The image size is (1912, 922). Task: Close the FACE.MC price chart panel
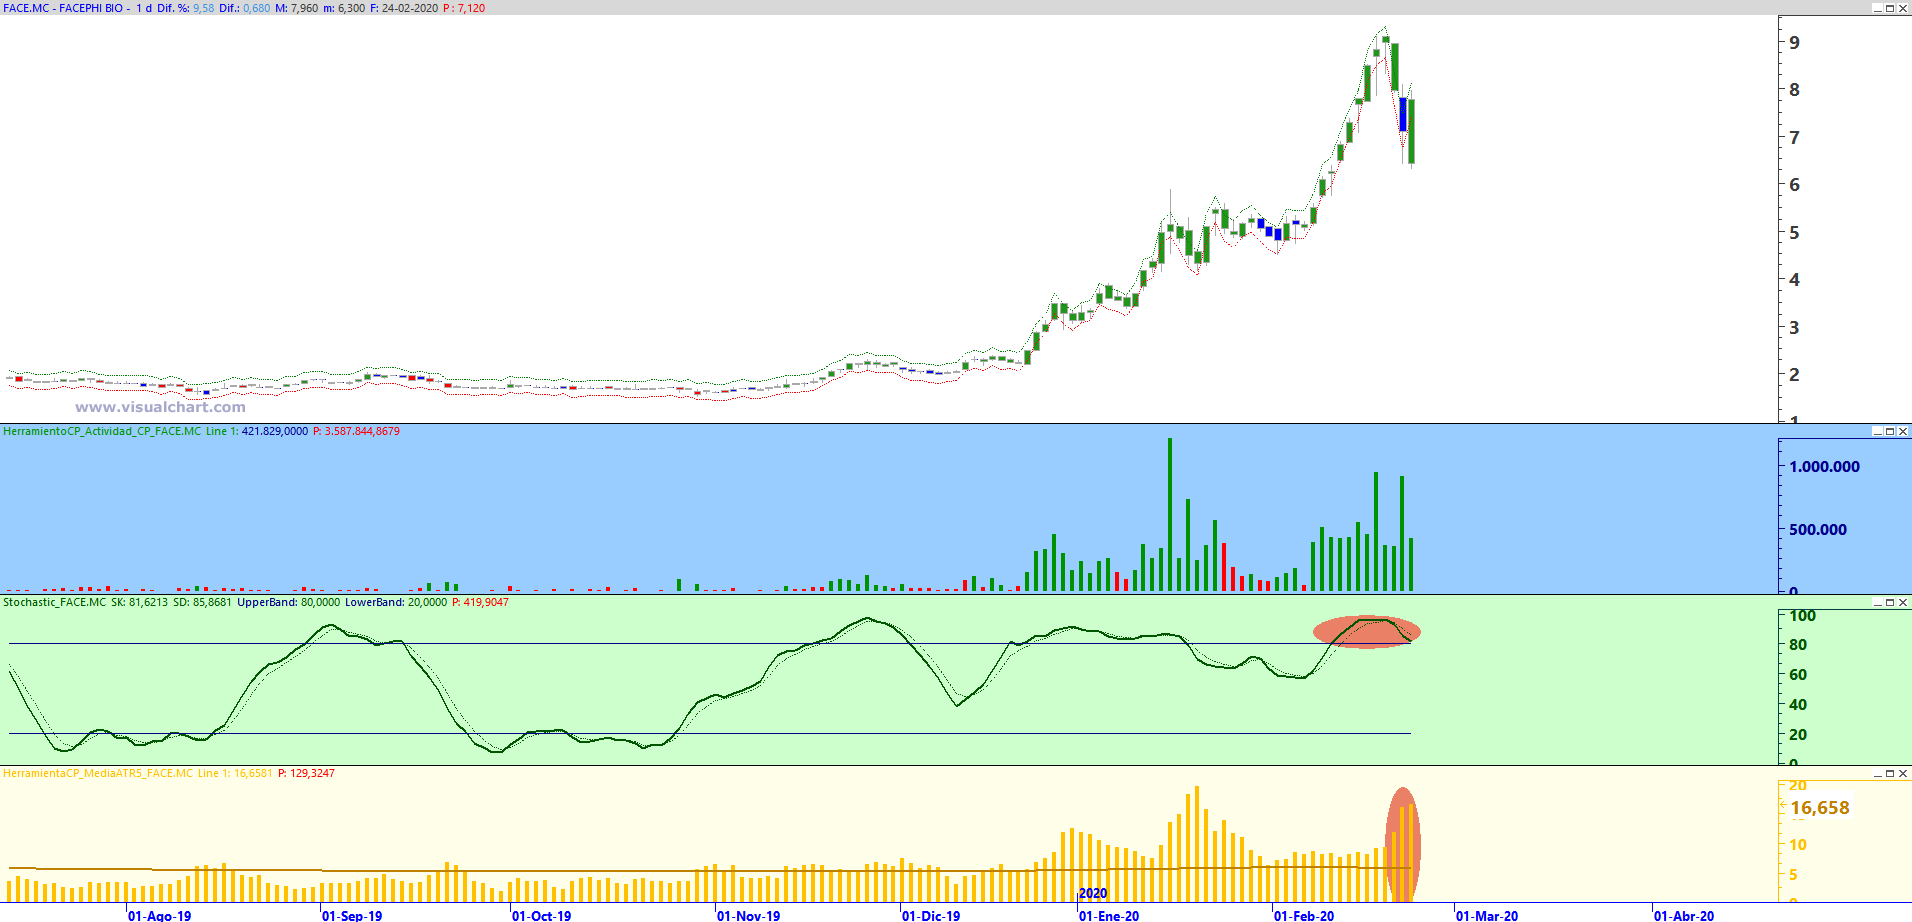pyautogui.click(x=1903, y=8)
